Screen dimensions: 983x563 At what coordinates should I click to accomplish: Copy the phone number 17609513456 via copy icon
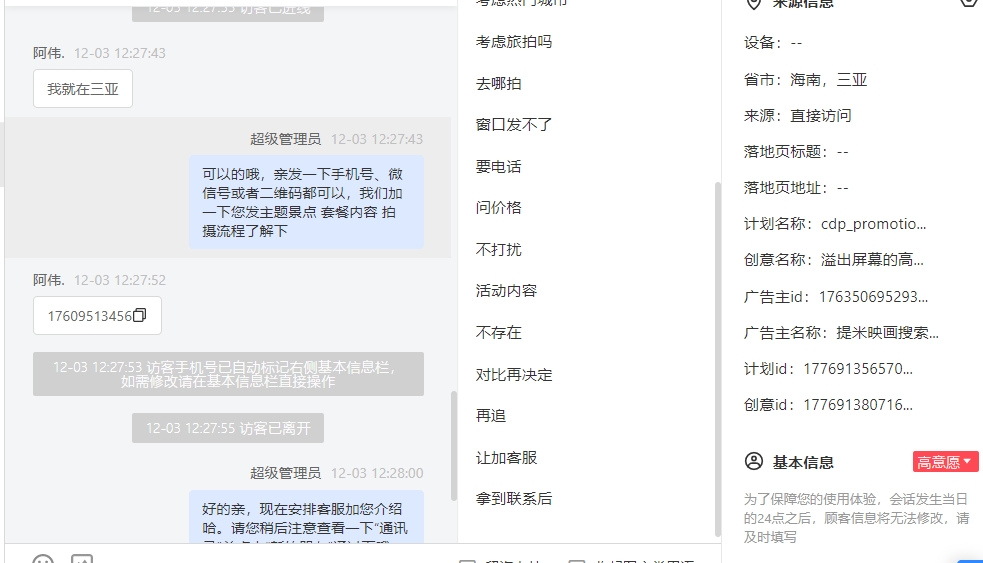[140, 315]
